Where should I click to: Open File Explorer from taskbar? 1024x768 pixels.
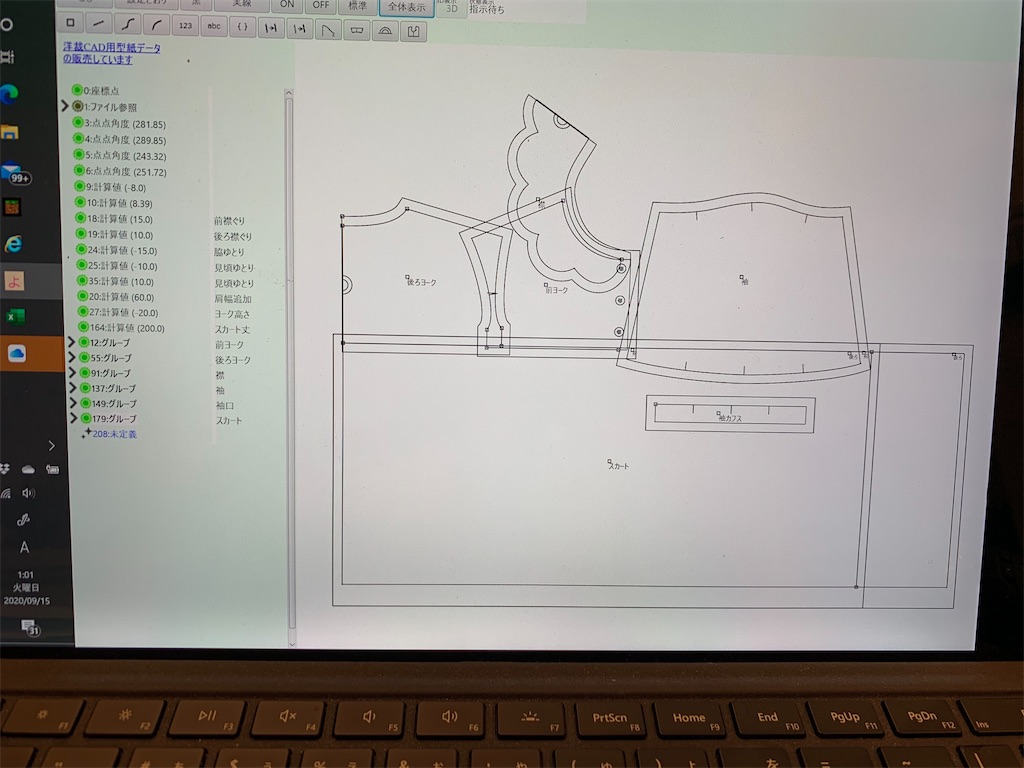9,133
